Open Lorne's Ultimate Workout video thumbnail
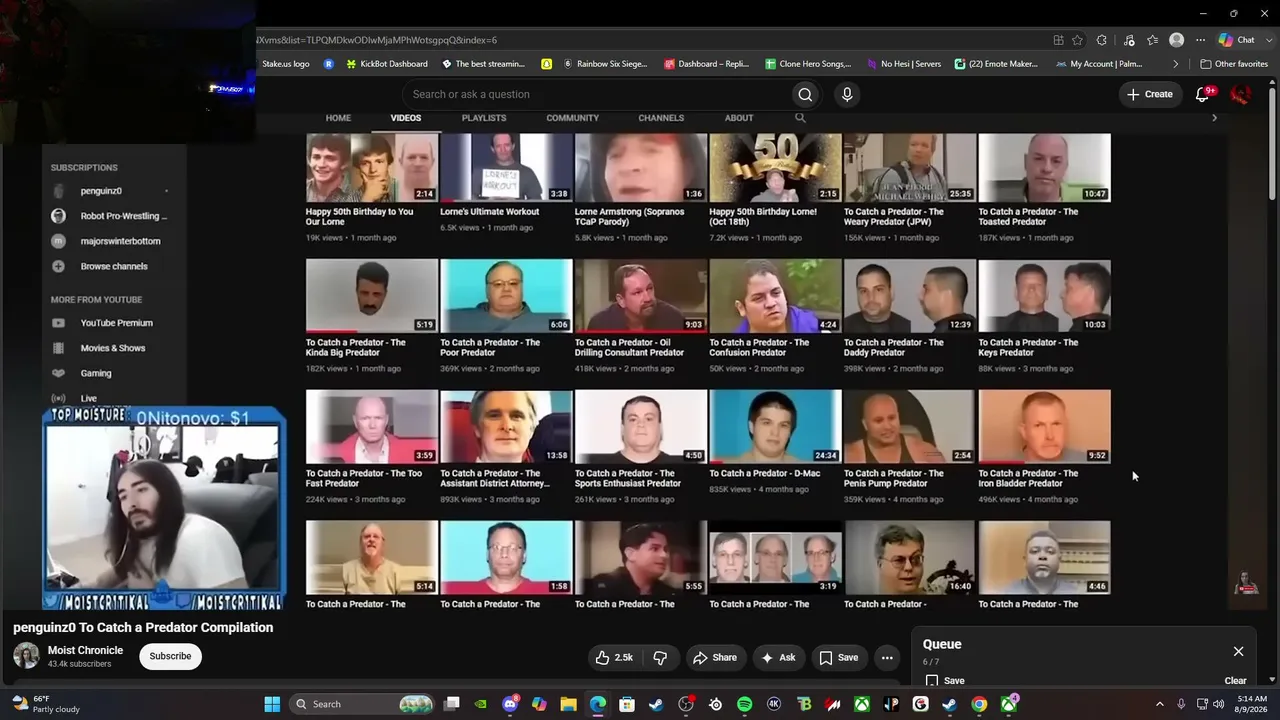This screenshot has height=720, width=1280. pyautogui.click(x=506, y=168)
